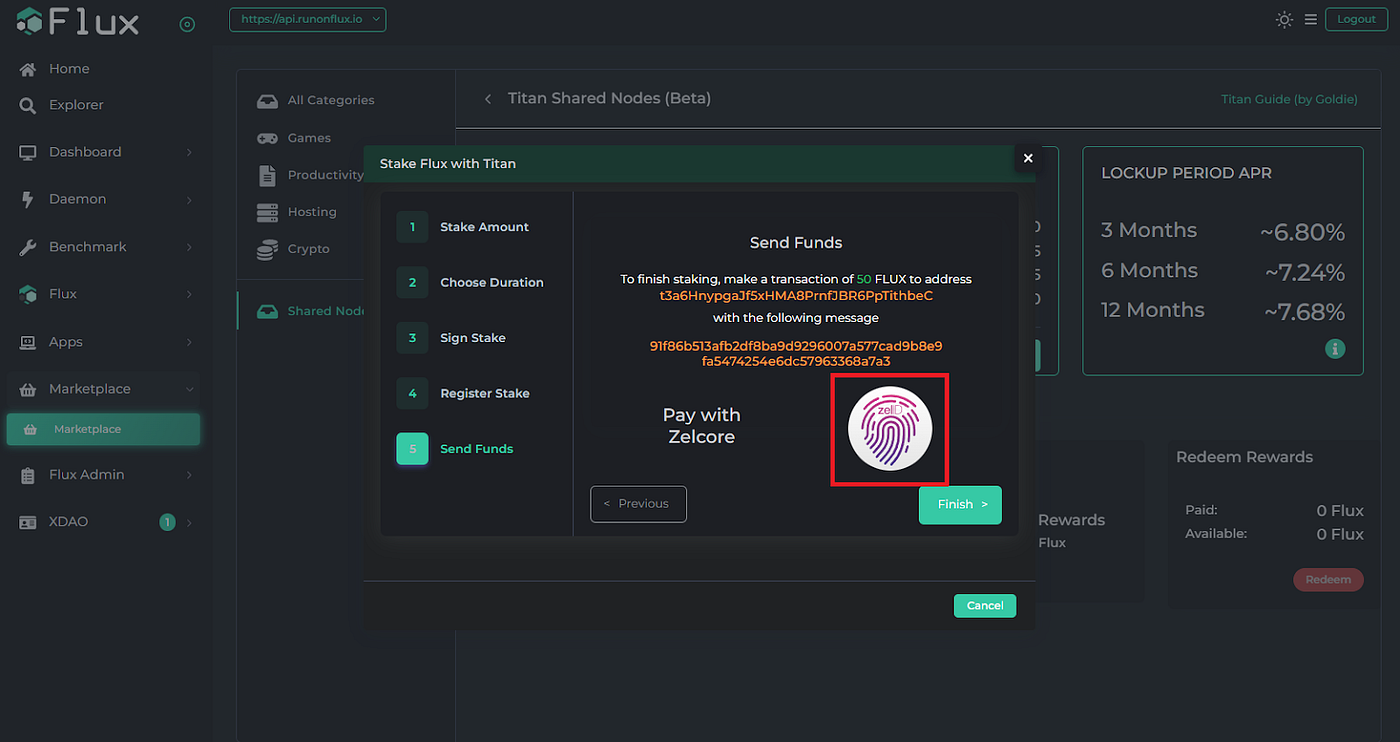Click the Benchmark wrench icon
Screen dimensions: 1400x742
pos(28,247)
